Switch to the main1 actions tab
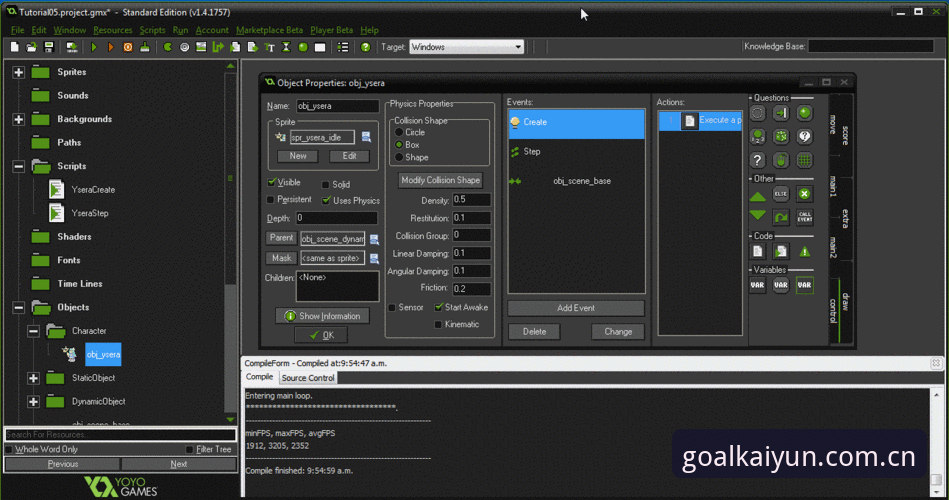Viewport: 949px width, 500px height. click(833, 186)
